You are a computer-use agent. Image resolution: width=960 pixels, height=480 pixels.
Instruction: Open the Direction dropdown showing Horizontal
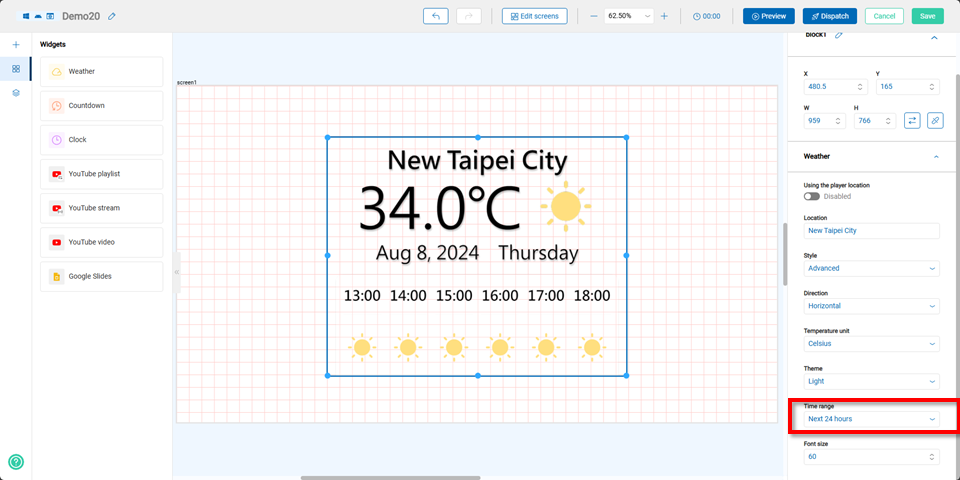pyautogui.click(x=871, y=306)
